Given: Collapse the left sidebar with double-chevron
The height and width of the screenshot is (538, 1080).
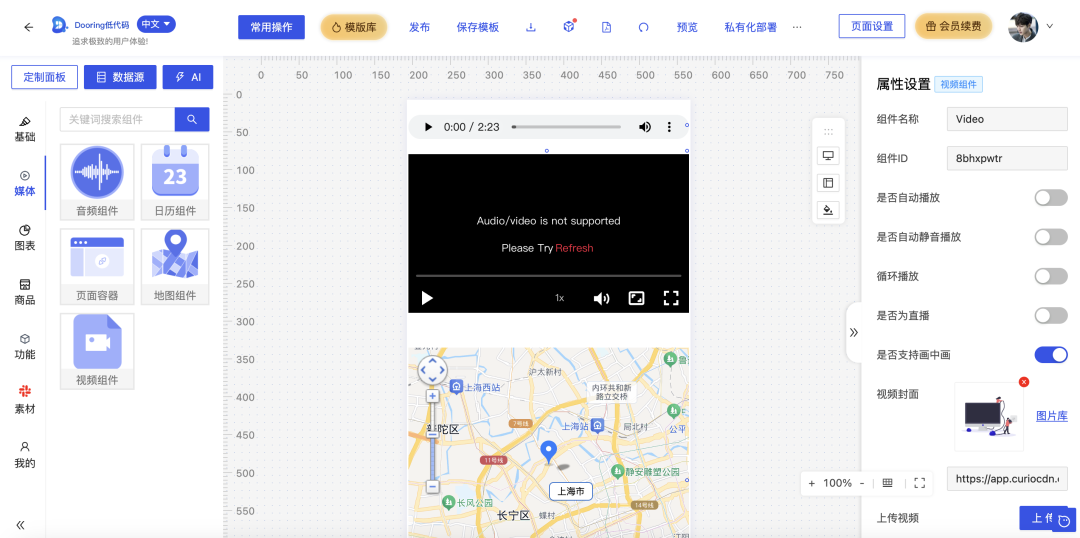Looking at the screenshot, I should (x=21, y=524).
